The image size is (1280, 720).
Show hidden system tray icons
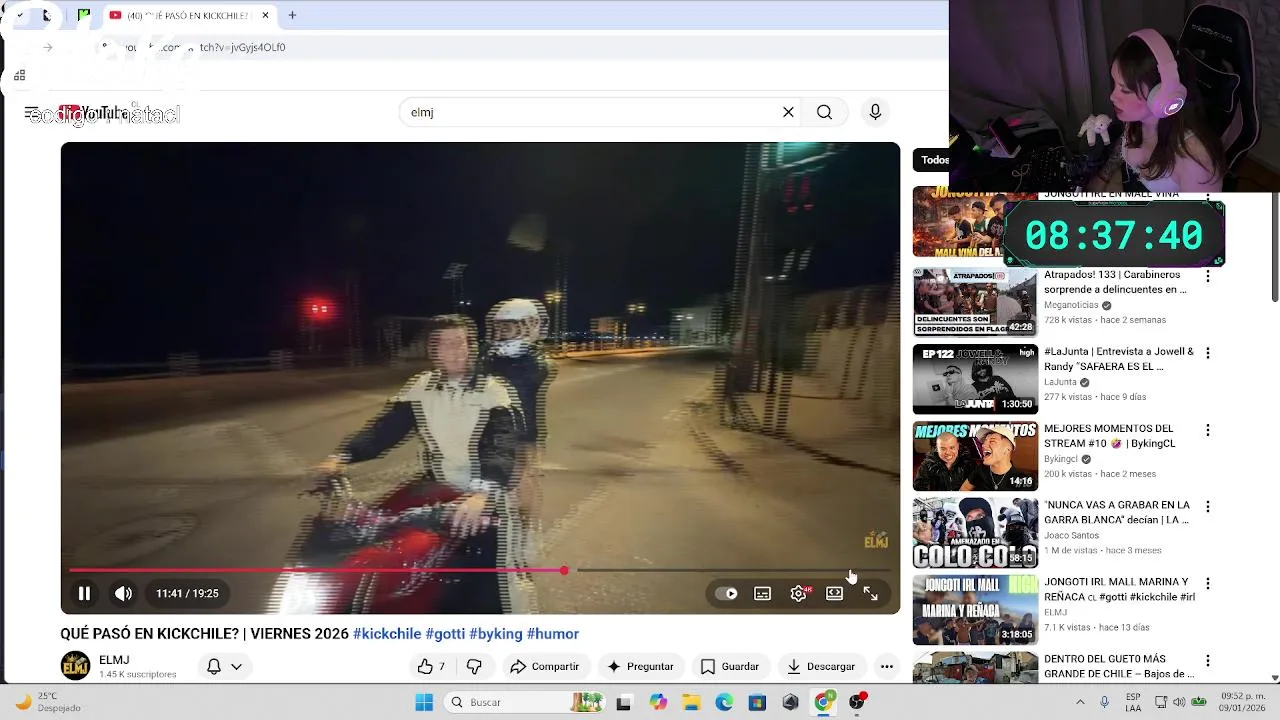pyautogui.click(x=1080, y=702)
